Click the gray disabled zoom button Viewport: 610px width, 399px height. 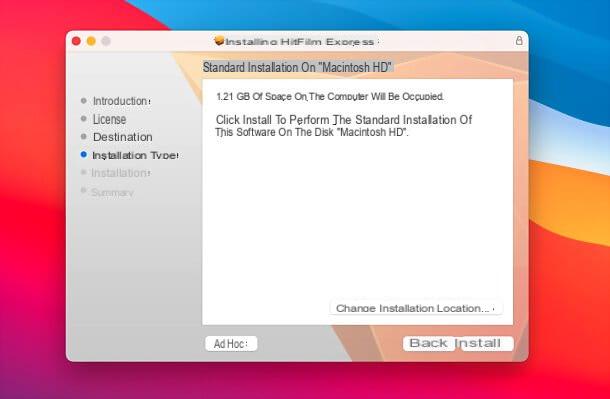click(106, 41)
